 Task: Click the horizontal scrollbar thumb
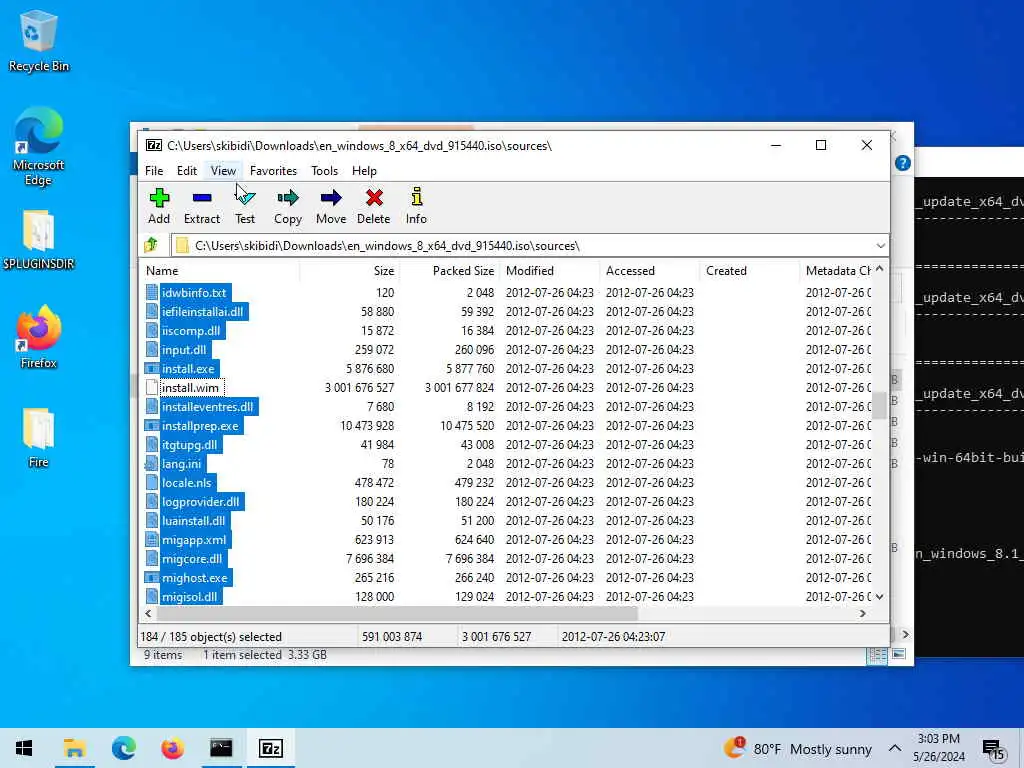click(x=396, y=613)
